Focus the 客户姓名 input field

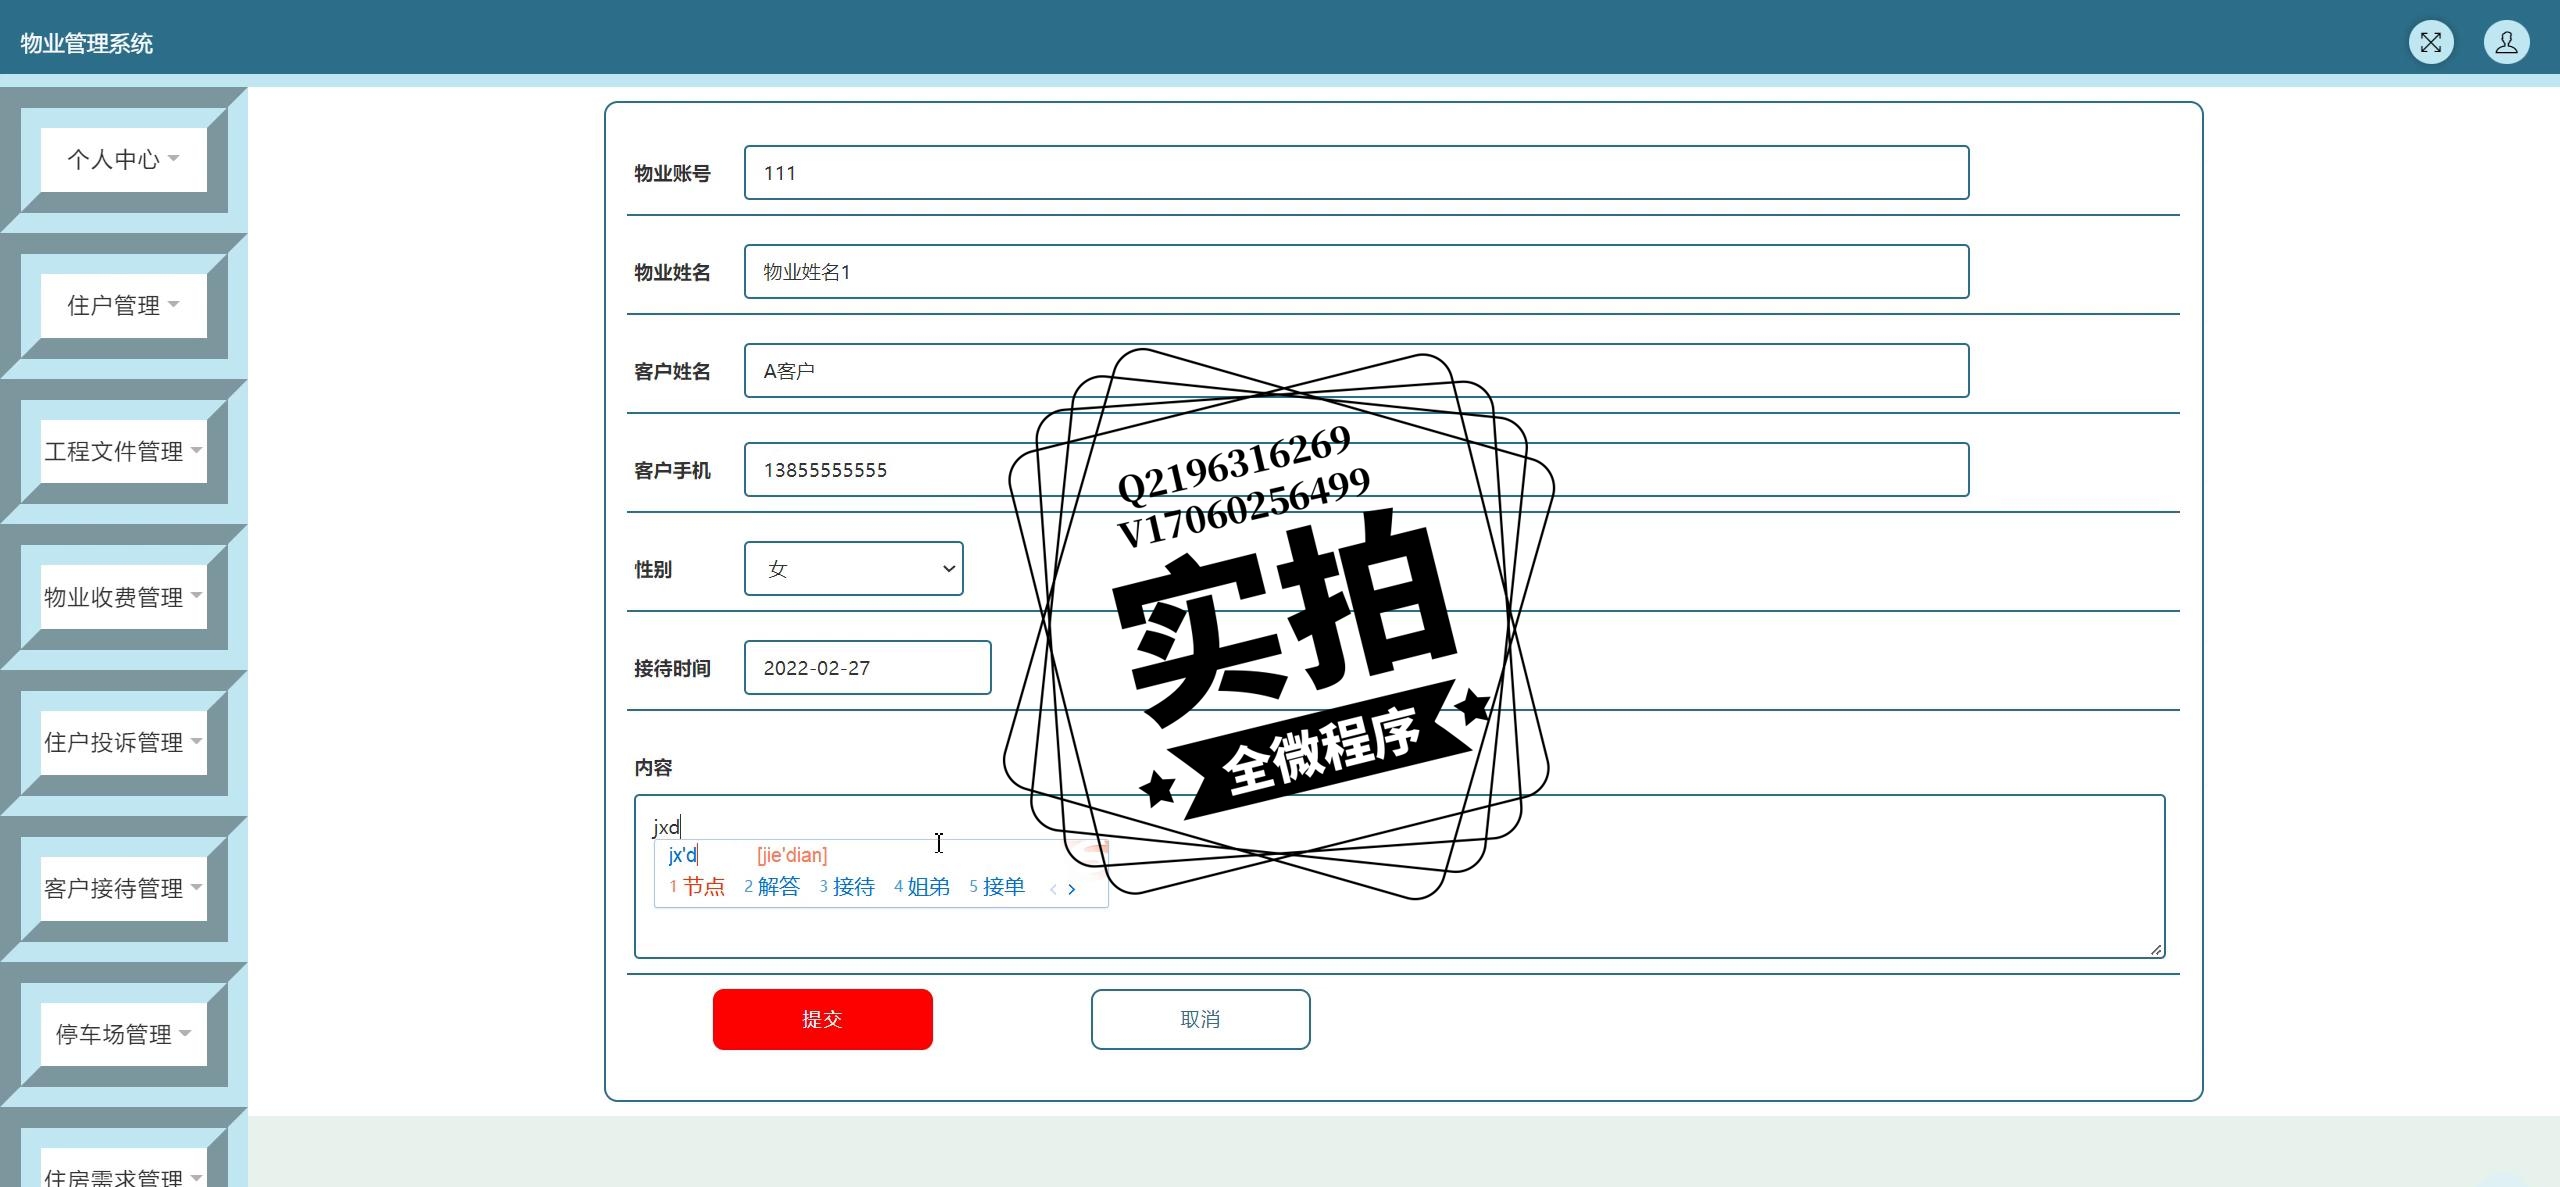(1356, 371)
